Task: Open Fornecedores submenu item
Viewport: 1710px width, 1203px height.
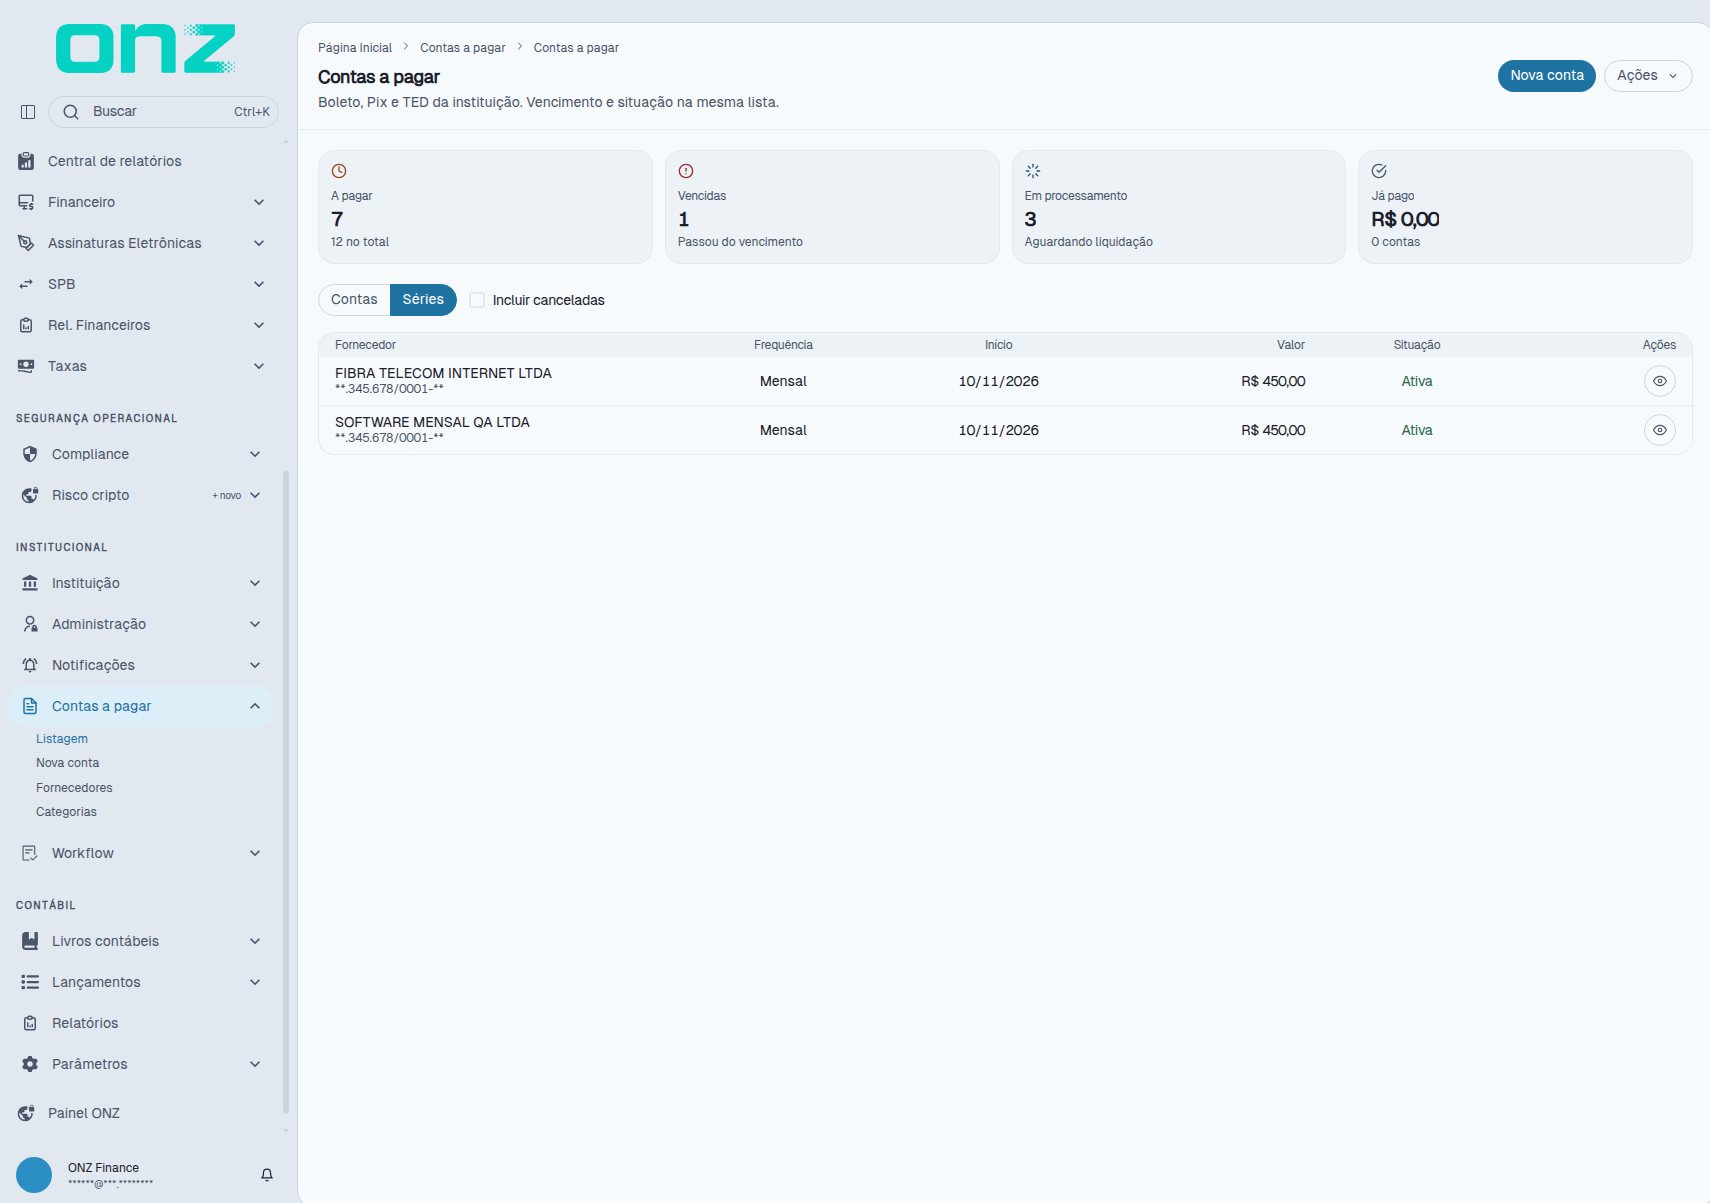Action: coord(74,788)
